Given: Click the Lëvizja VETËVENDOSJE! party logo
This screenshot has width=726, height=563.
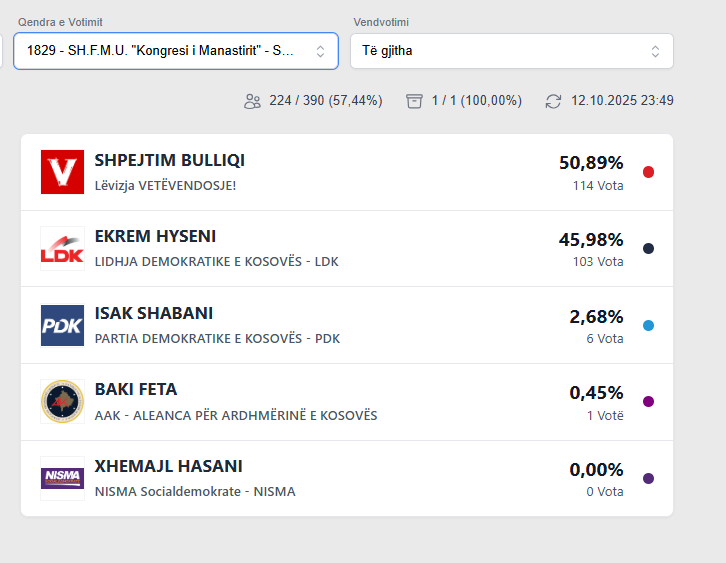Looking at the screenshot, I should point(62,172).
